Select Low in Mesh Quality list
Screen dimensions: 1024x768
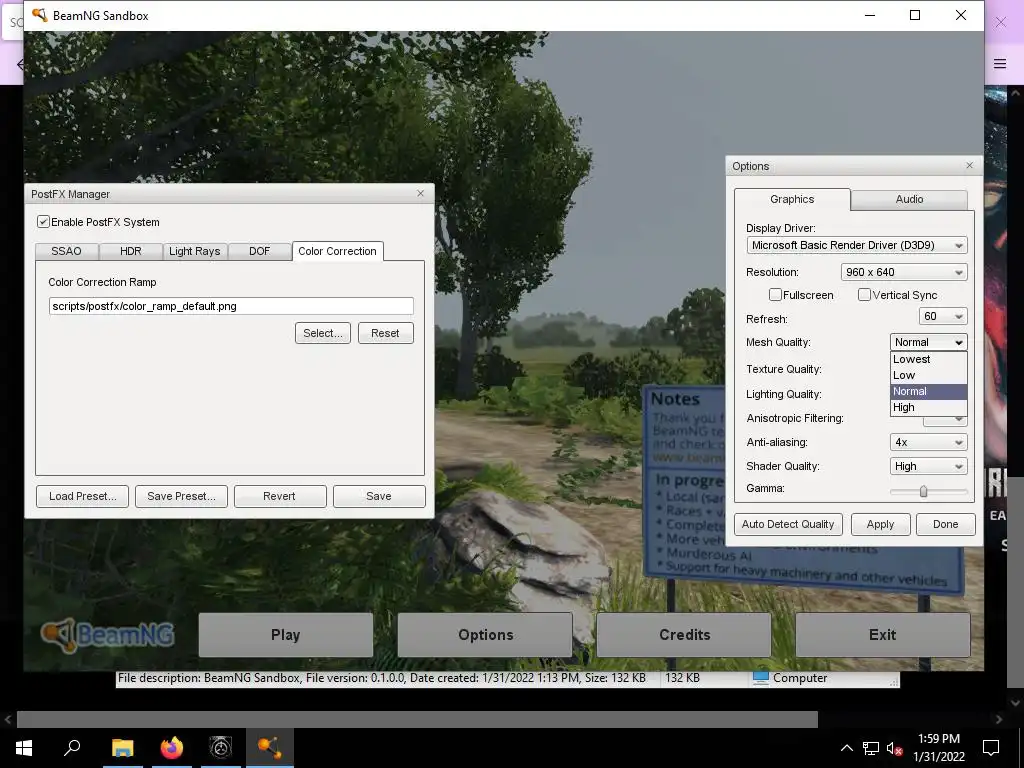click(928, 375)
